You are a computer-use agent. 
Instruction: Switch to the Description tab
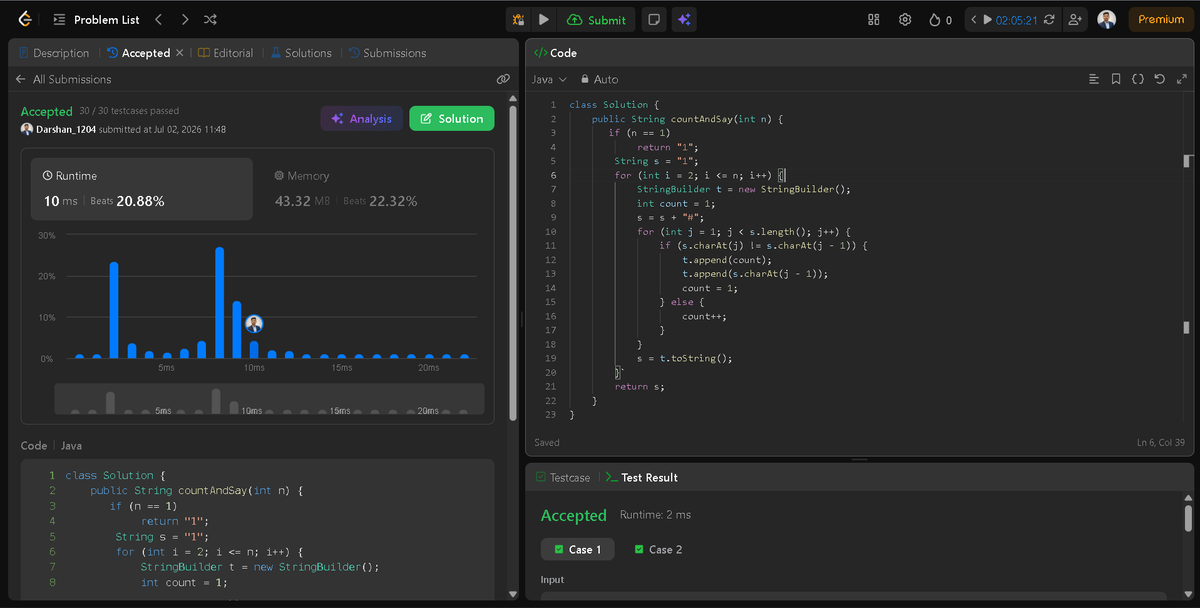tap(53, 53)
